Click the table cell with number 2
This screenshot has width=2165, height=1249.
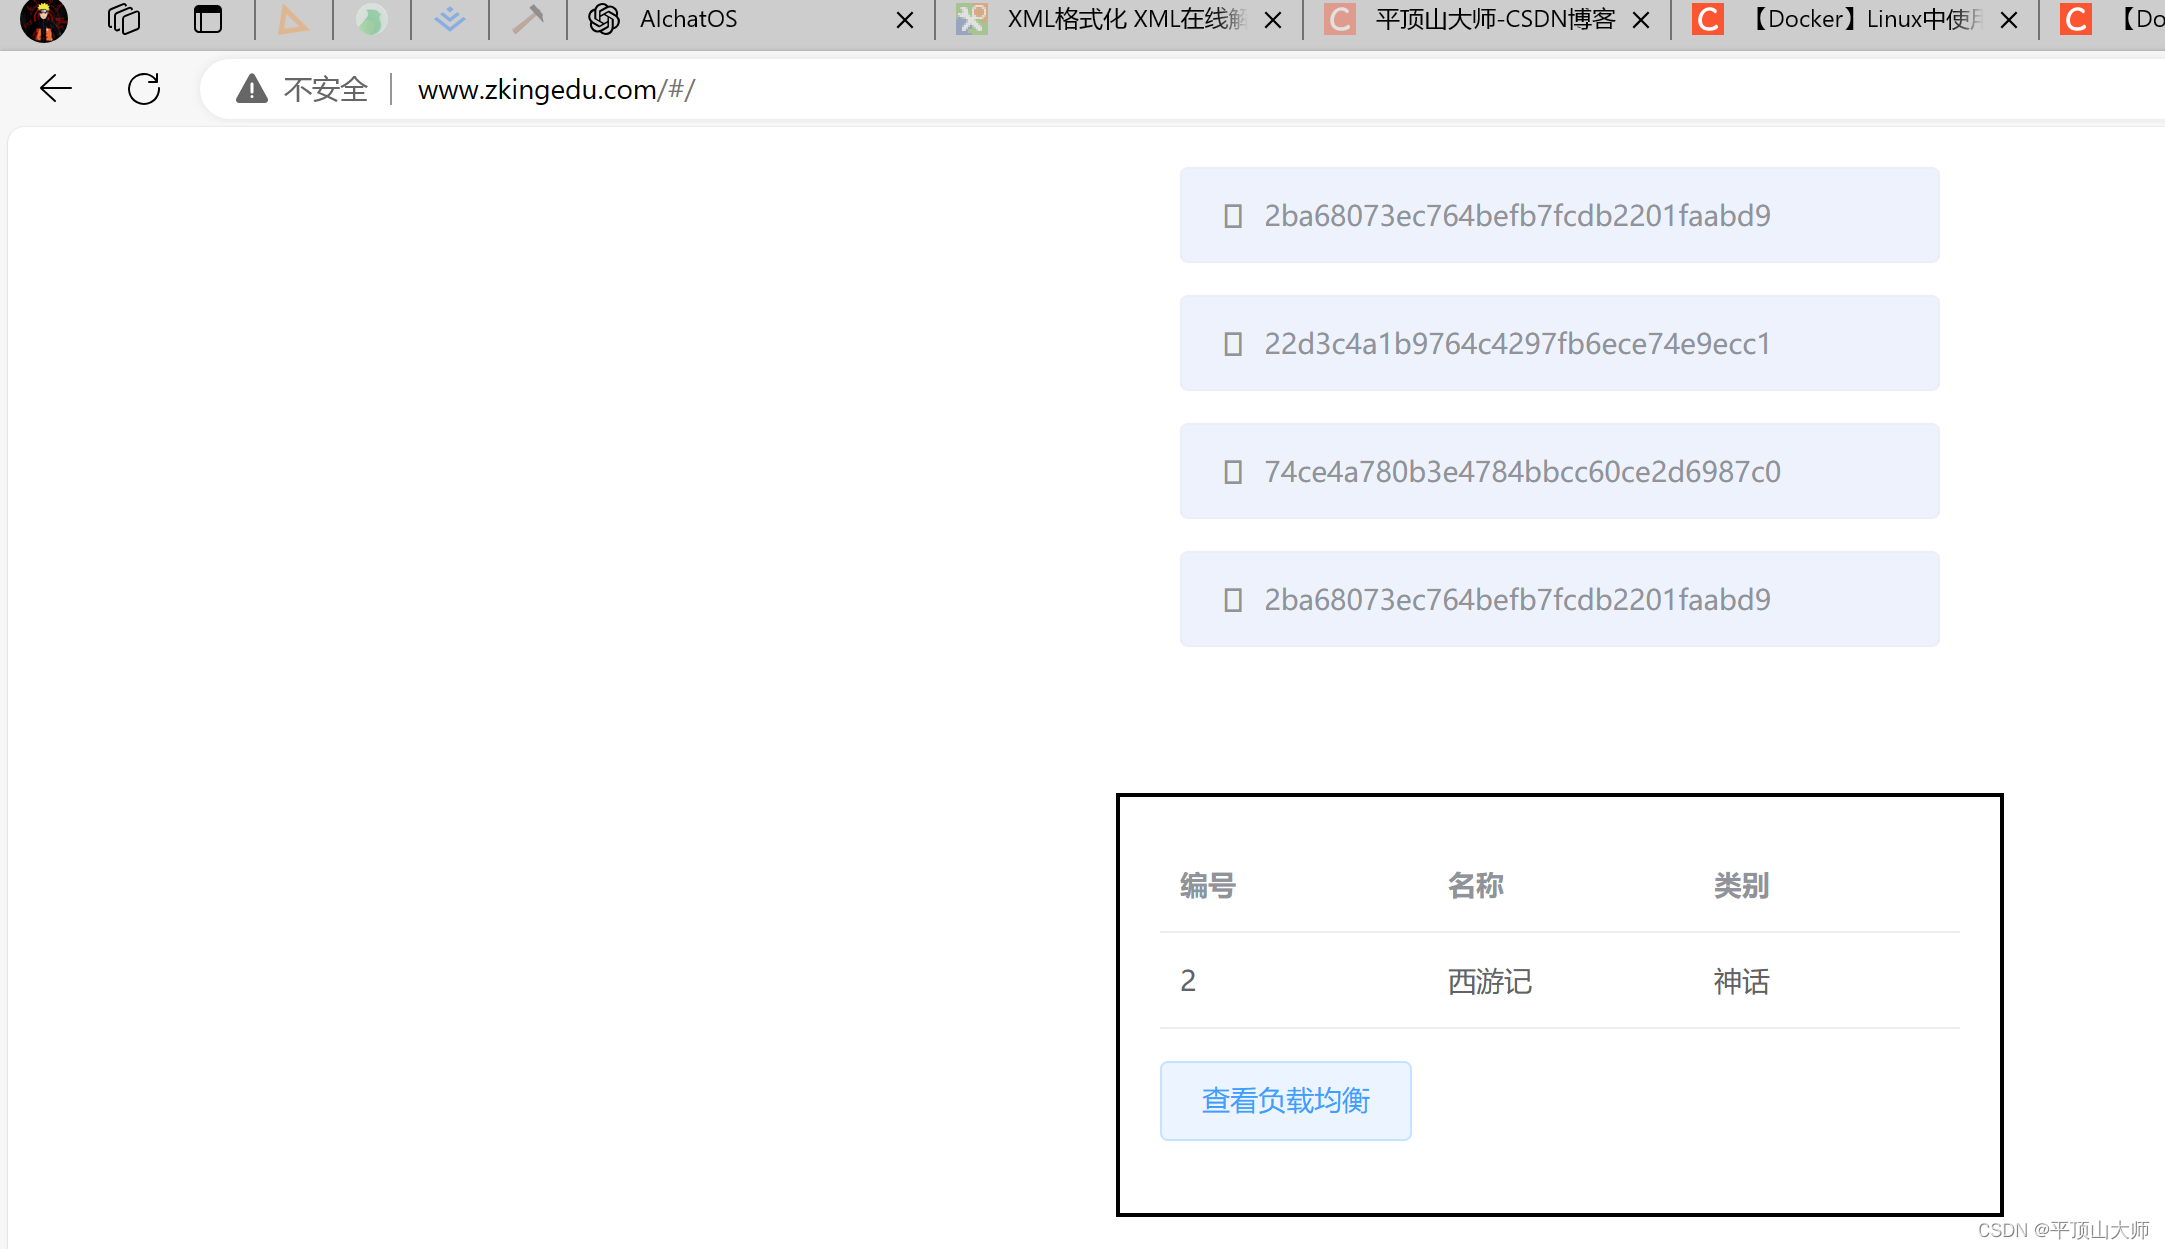(1188, 981)
